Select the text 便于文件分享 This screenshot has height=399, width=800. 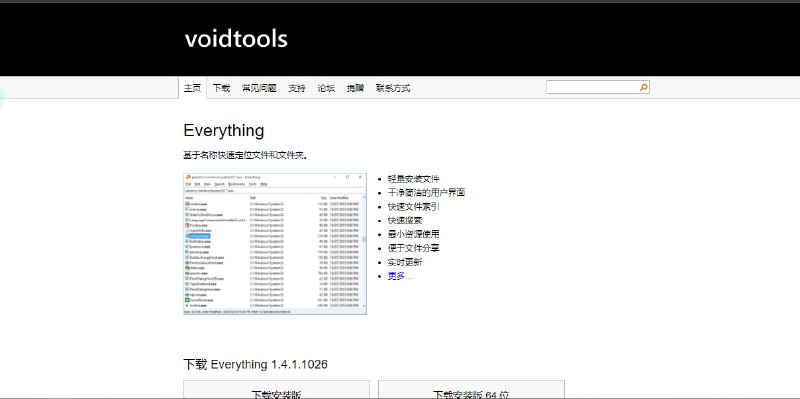point(413,248)
